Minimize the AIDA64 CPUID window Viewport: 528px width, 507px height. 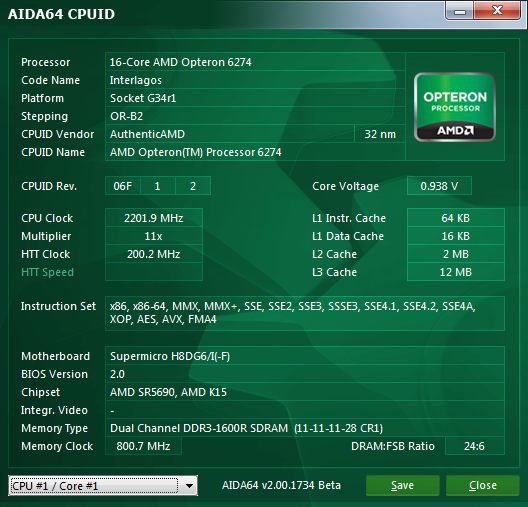pos(460,11)
